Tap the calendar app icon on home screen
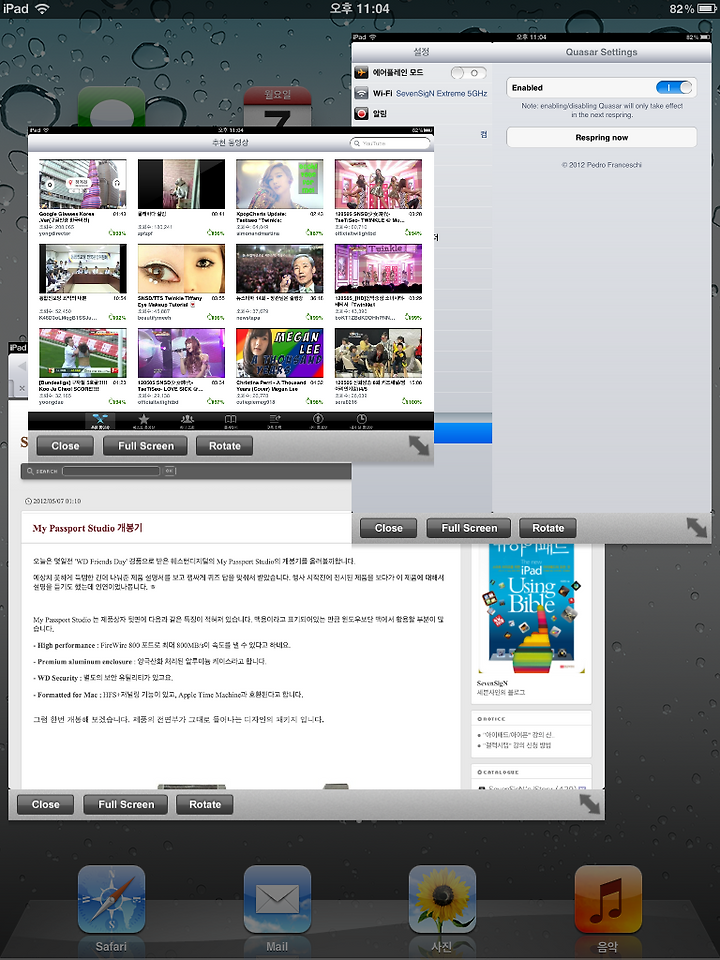 coord(277,107)
